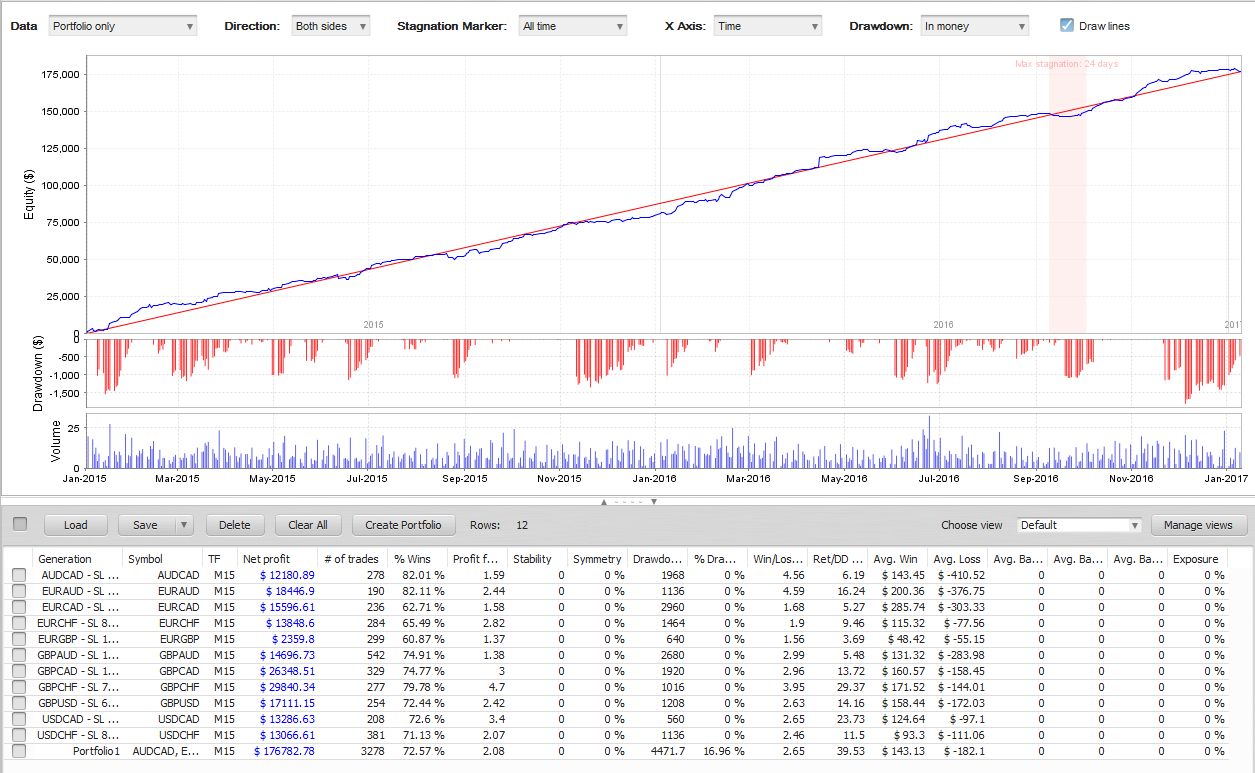
Task: Sort by the Avg. Loss column header
Action: pos(958,559)
